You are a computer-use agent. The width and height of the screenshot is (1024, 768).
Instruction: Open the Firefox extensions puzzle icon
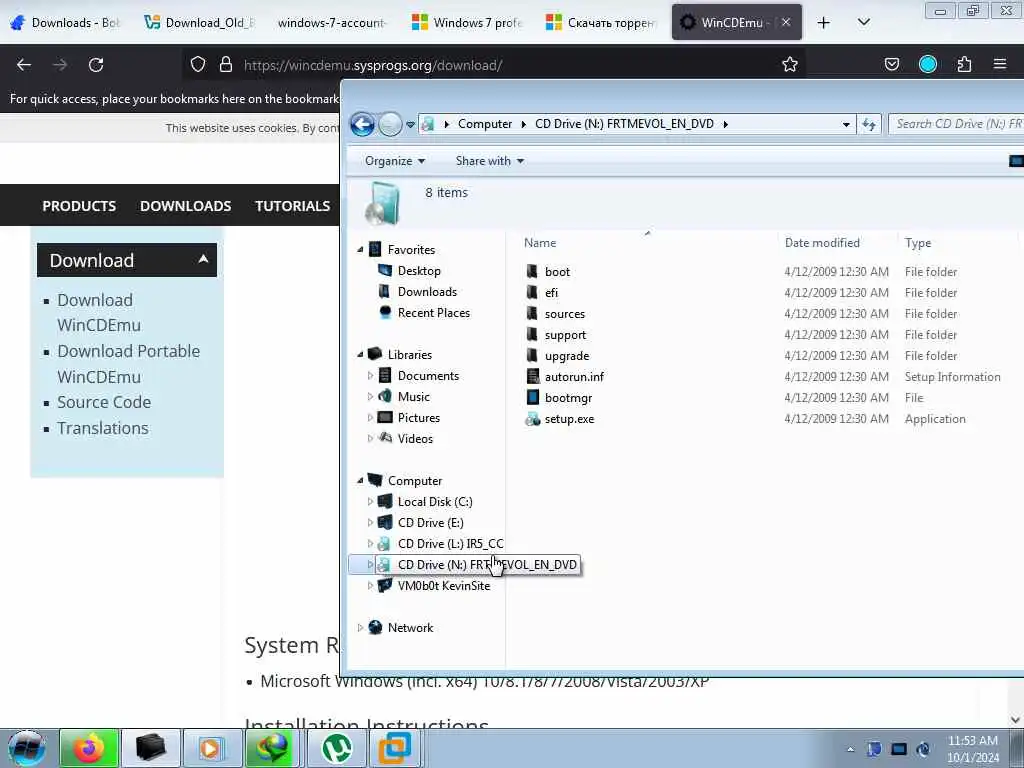coord(964,64)
